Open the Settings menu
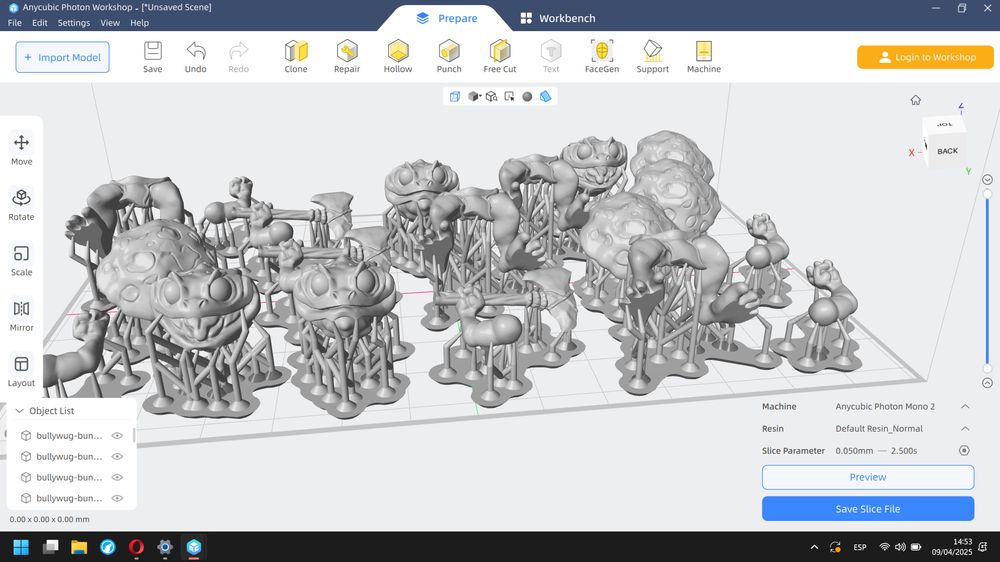The height and width of the screenshot is (562, 1000). [x=73, y=22]
